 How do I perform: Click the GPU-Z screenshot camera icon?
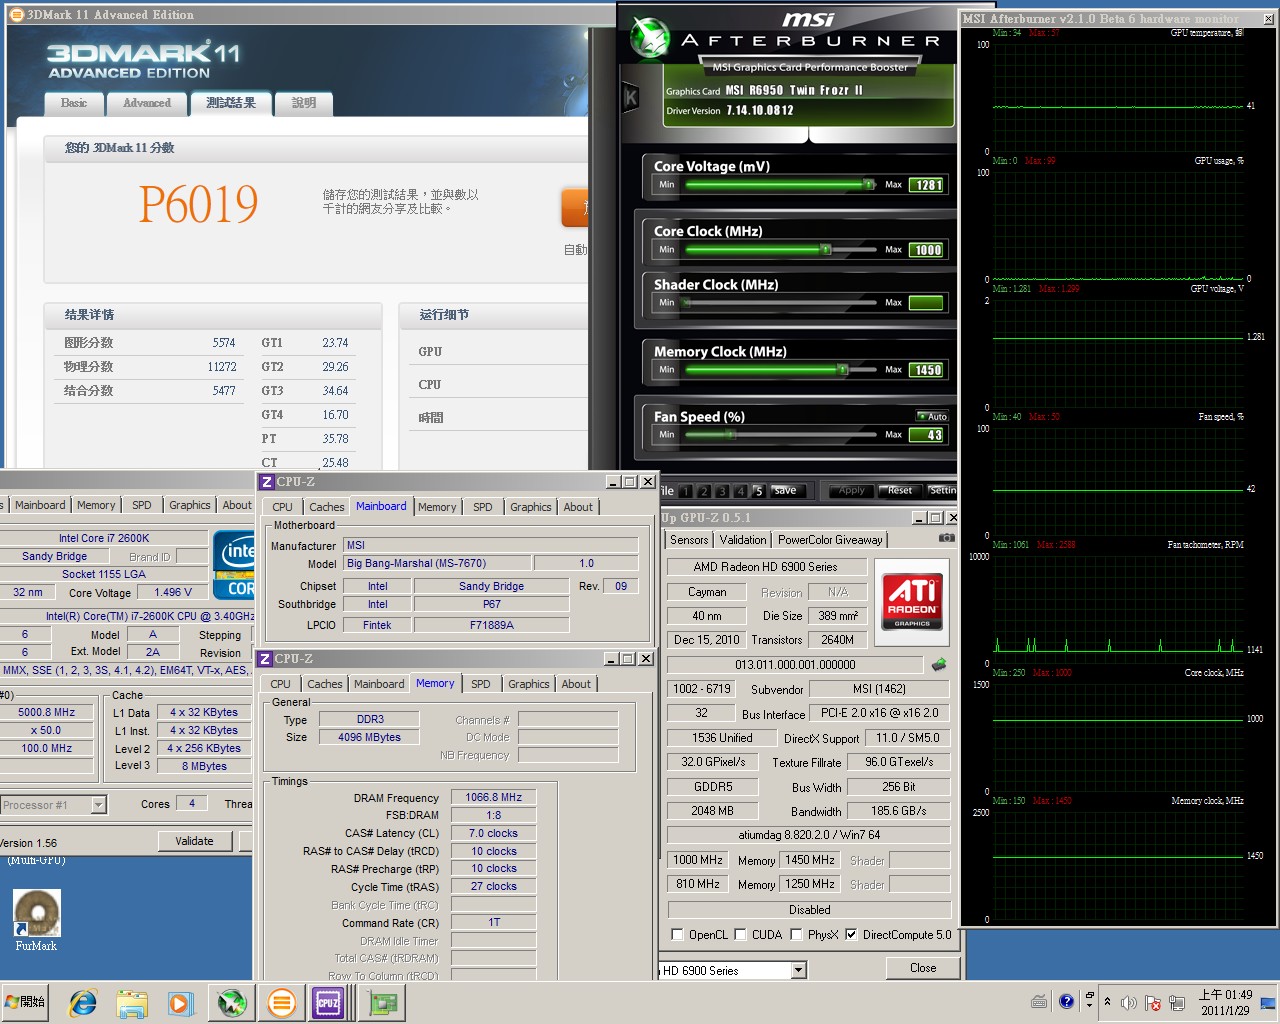(x=946, y=538)
